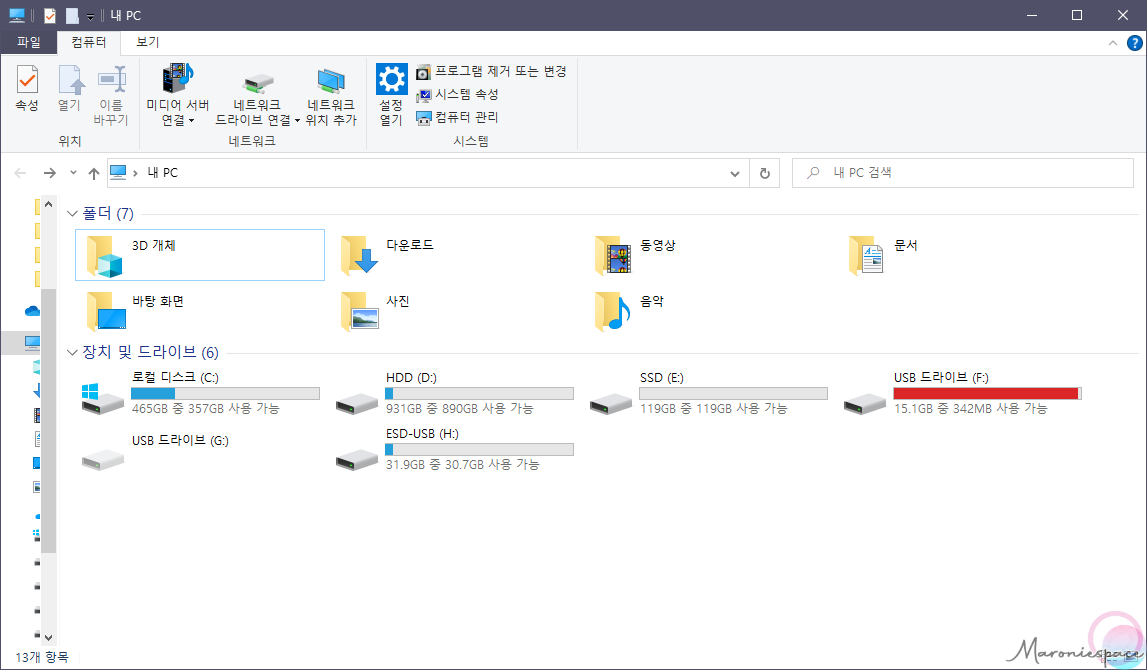This screenshot has width=1147, height=670.
Task: Click the 내 PC address bar path
Action: (x=162, y=173)
